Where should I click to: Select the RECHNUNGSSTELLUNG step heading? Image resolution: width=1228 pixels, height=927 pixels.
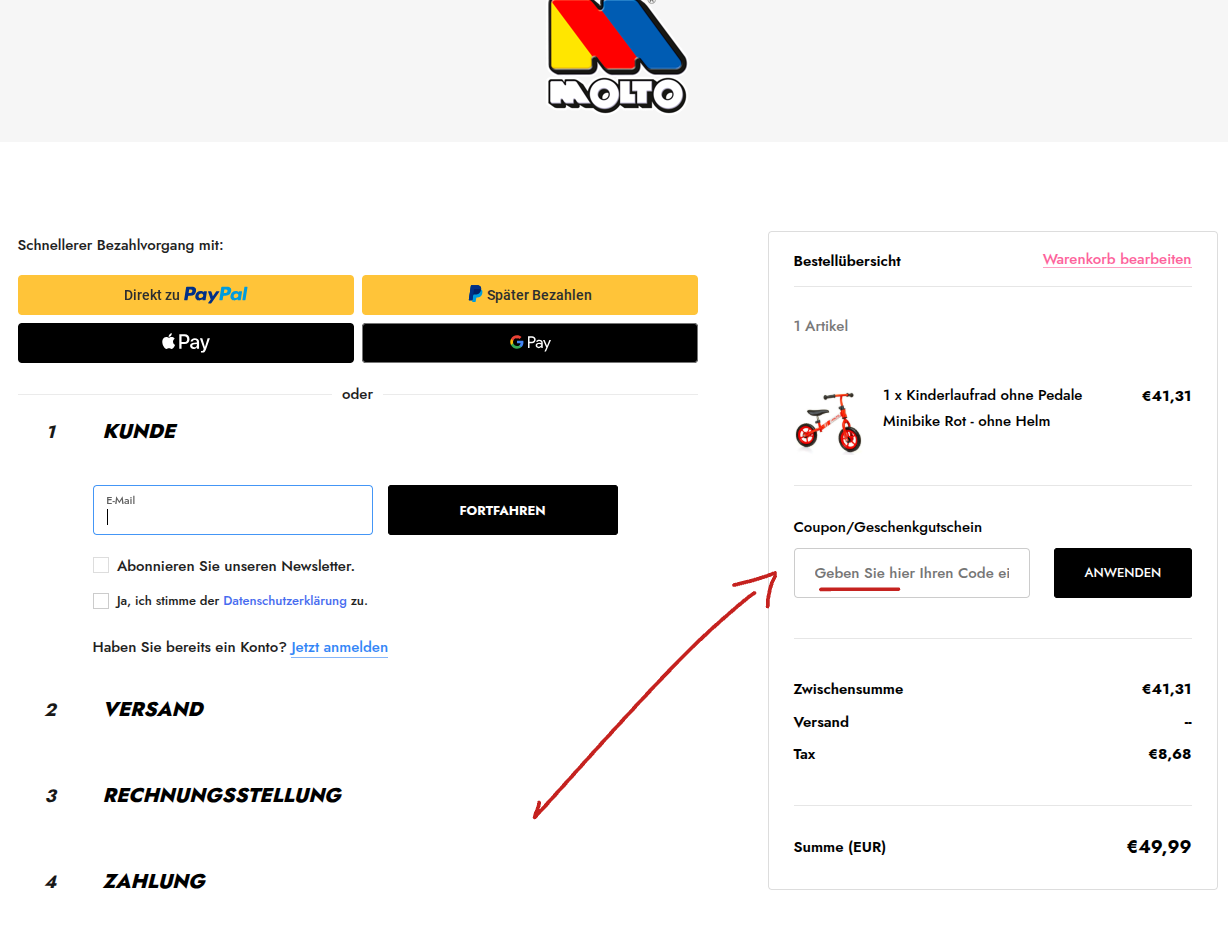tap(223, 795)
